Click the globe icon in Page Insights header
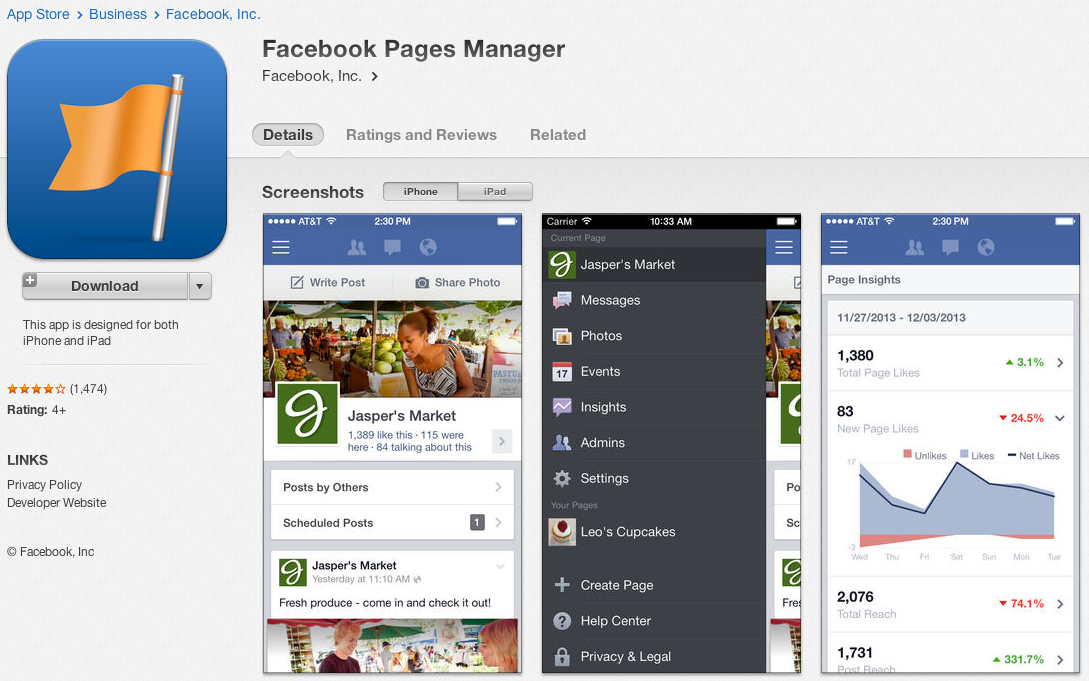This screenshot has height=681, width=1089. point(986,247)
